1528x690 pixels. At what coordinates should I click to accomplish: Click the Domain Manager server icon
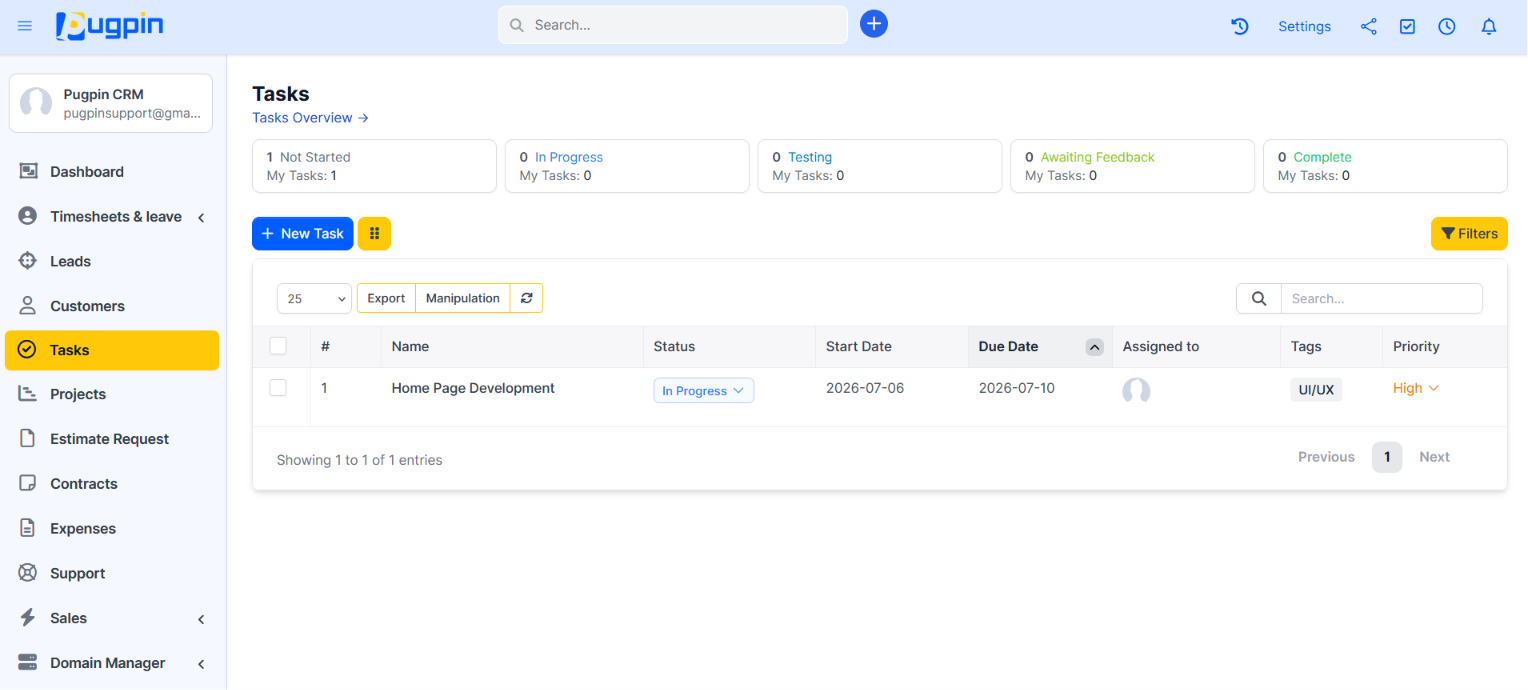[28, 663]
